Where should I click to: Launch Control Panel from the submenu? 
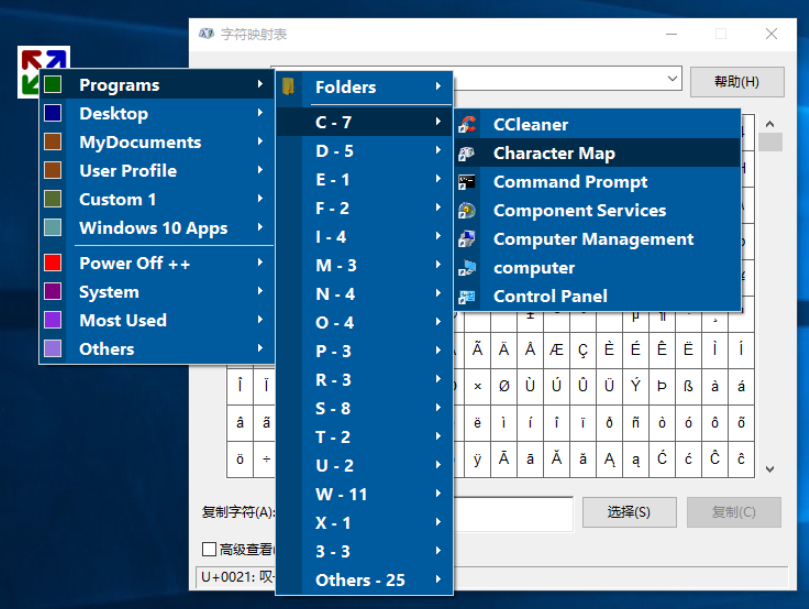(597, 296)
